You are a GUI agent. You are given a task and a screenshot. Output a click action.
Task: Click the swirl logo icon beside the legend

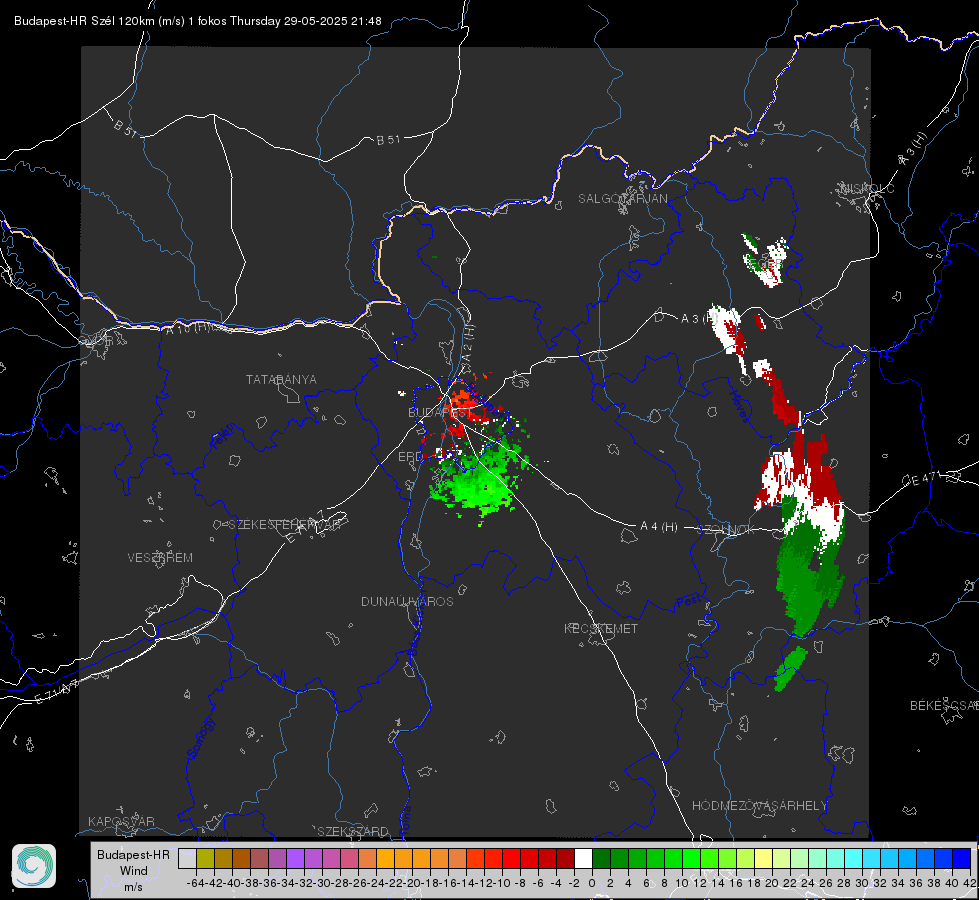pos(34,866)
